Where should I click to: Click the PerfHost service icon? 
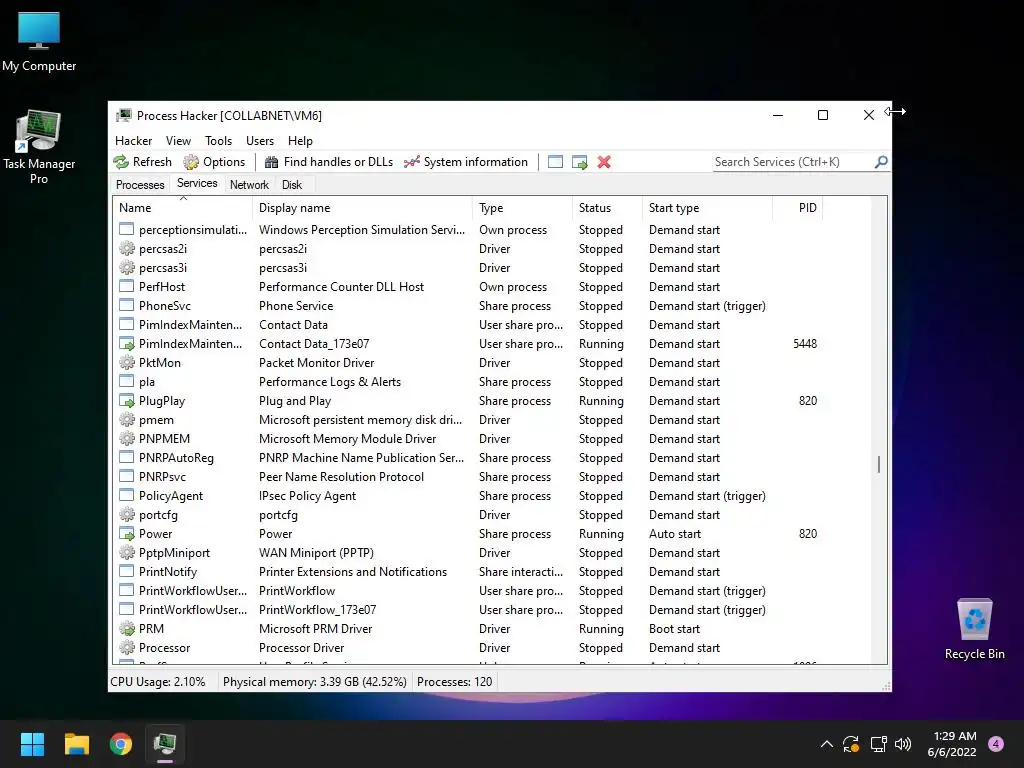coord(127,287)
